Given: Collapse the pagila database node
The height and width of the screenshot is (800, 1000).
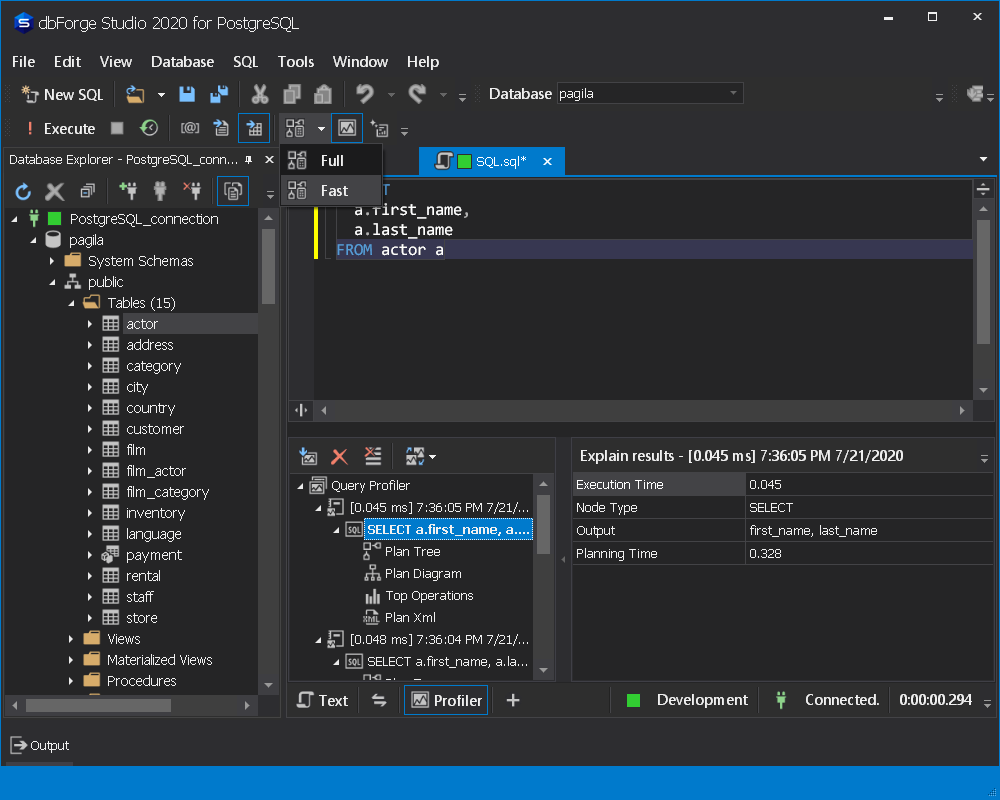Looking at the screenshot, I should coord(34,240).
